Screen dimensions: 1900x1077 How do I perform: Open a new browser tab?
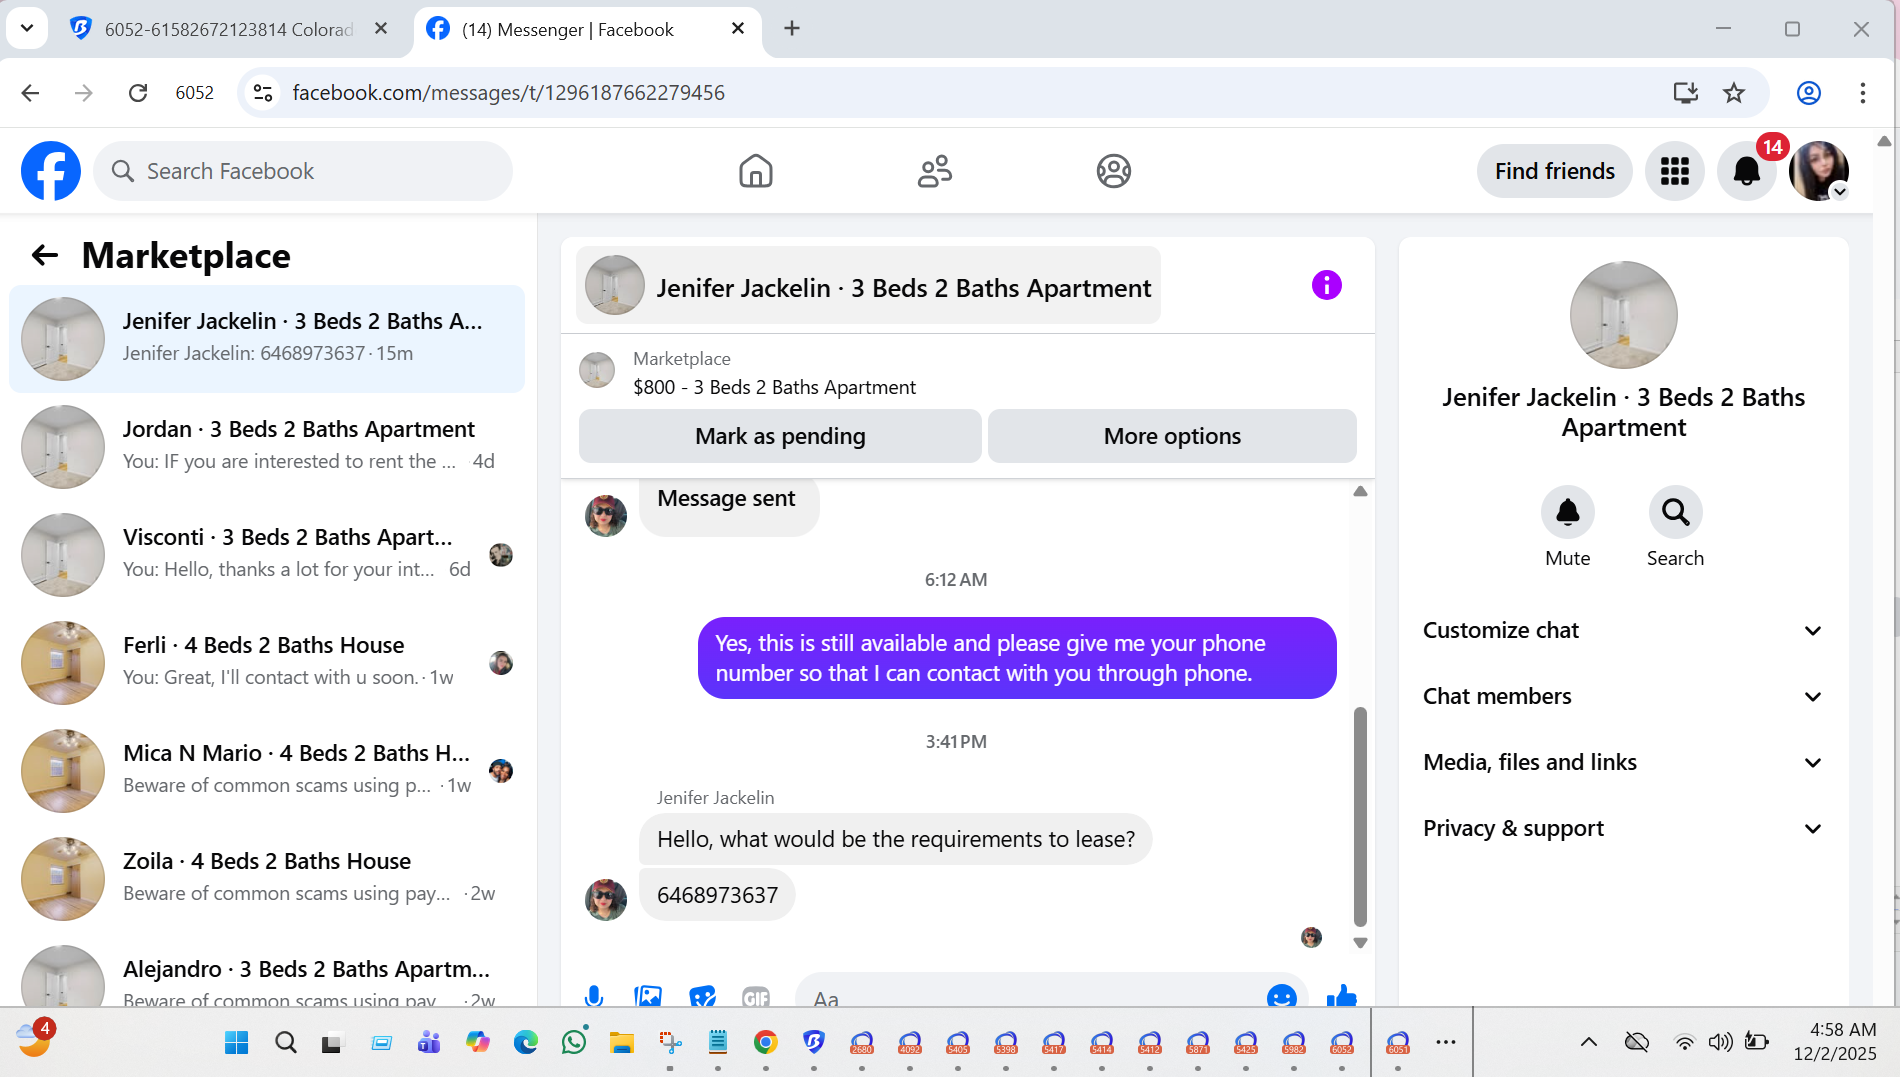click(x=792, y=28)
